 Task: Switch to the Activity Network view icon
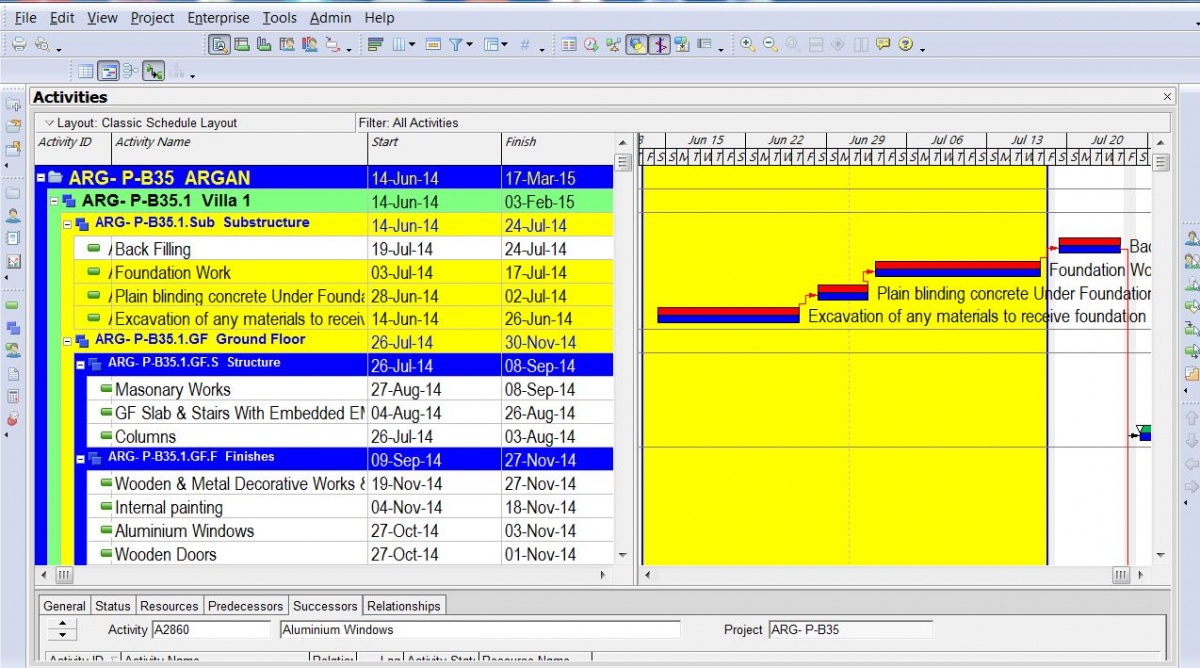click(x=130, y=71)
